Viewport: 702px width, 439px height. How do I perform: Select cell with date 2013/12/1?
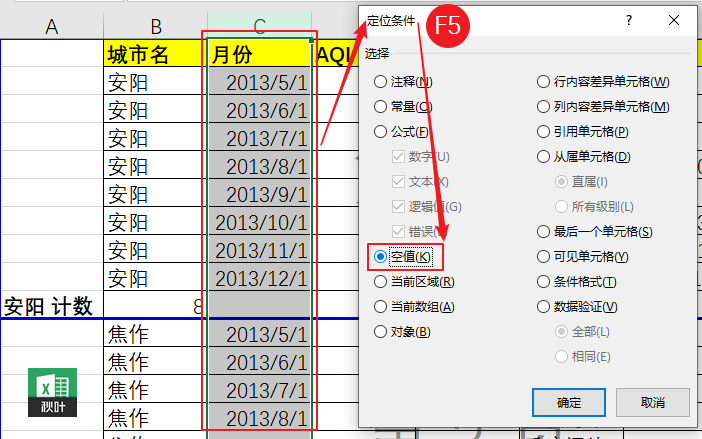click(x=260, y=277)
